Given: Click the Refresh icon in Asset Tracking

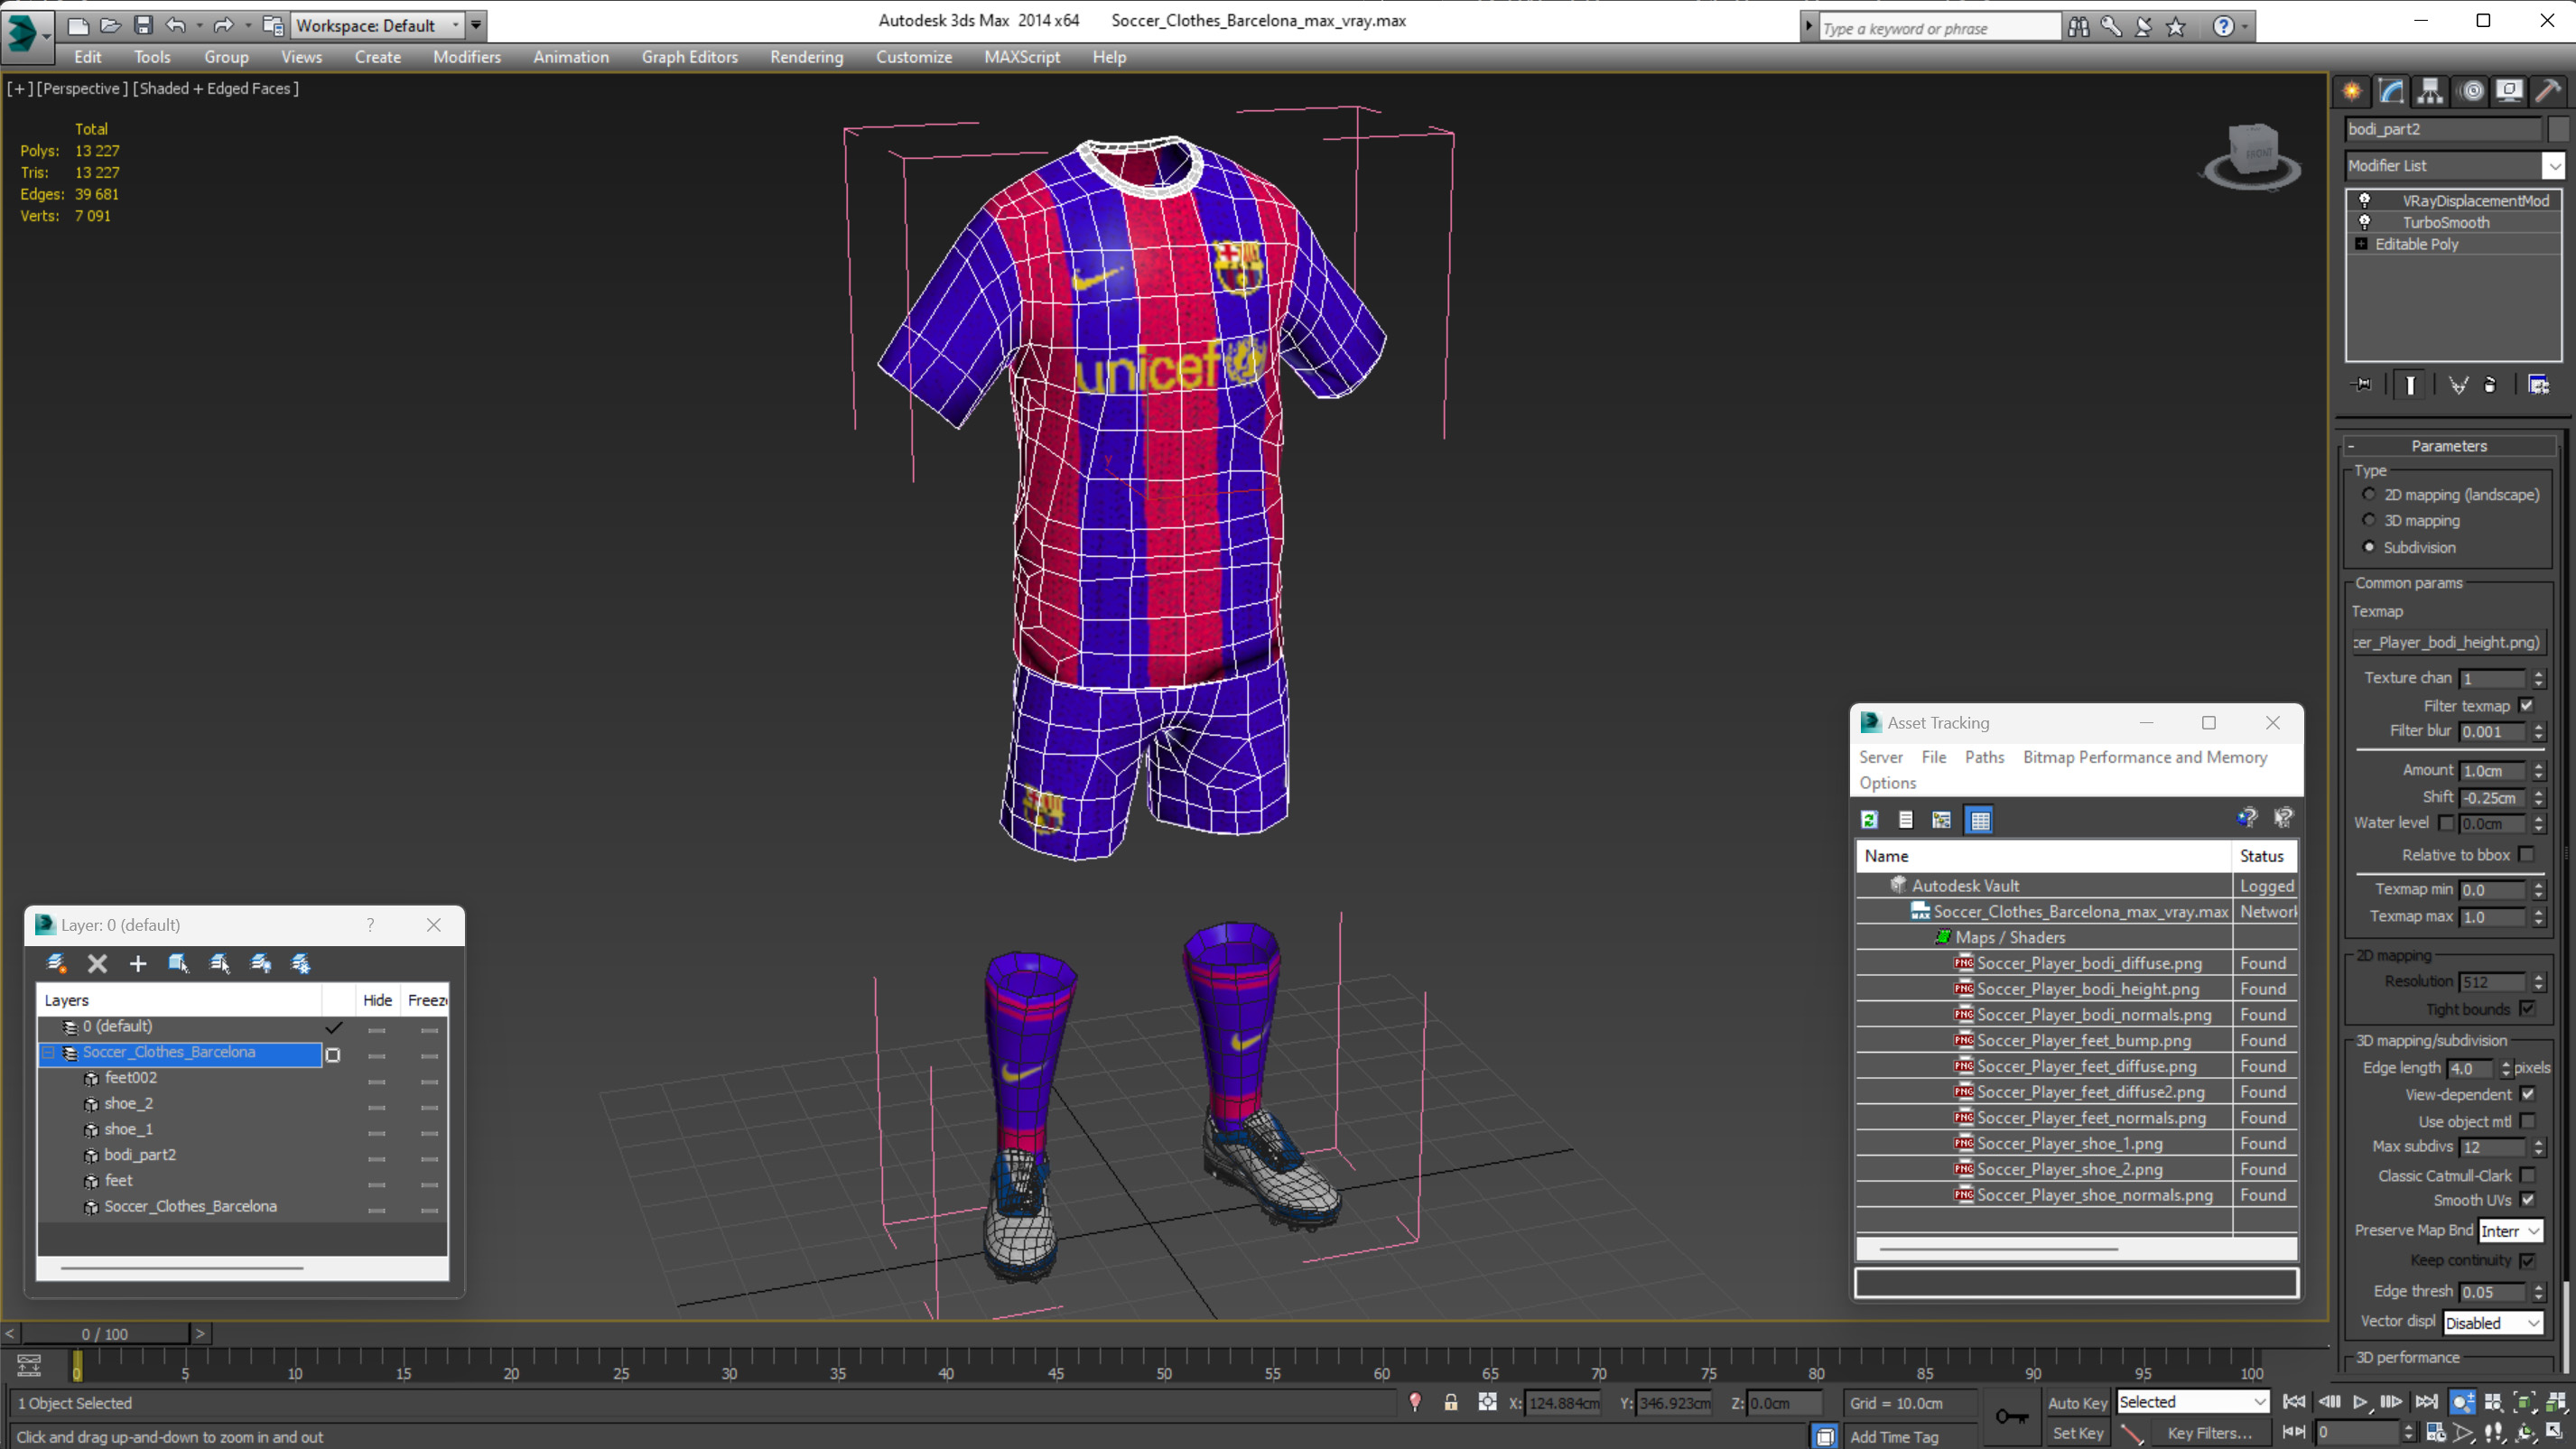Looking at the screenshot, I should pyautogui.click(x=1869, y=820).
